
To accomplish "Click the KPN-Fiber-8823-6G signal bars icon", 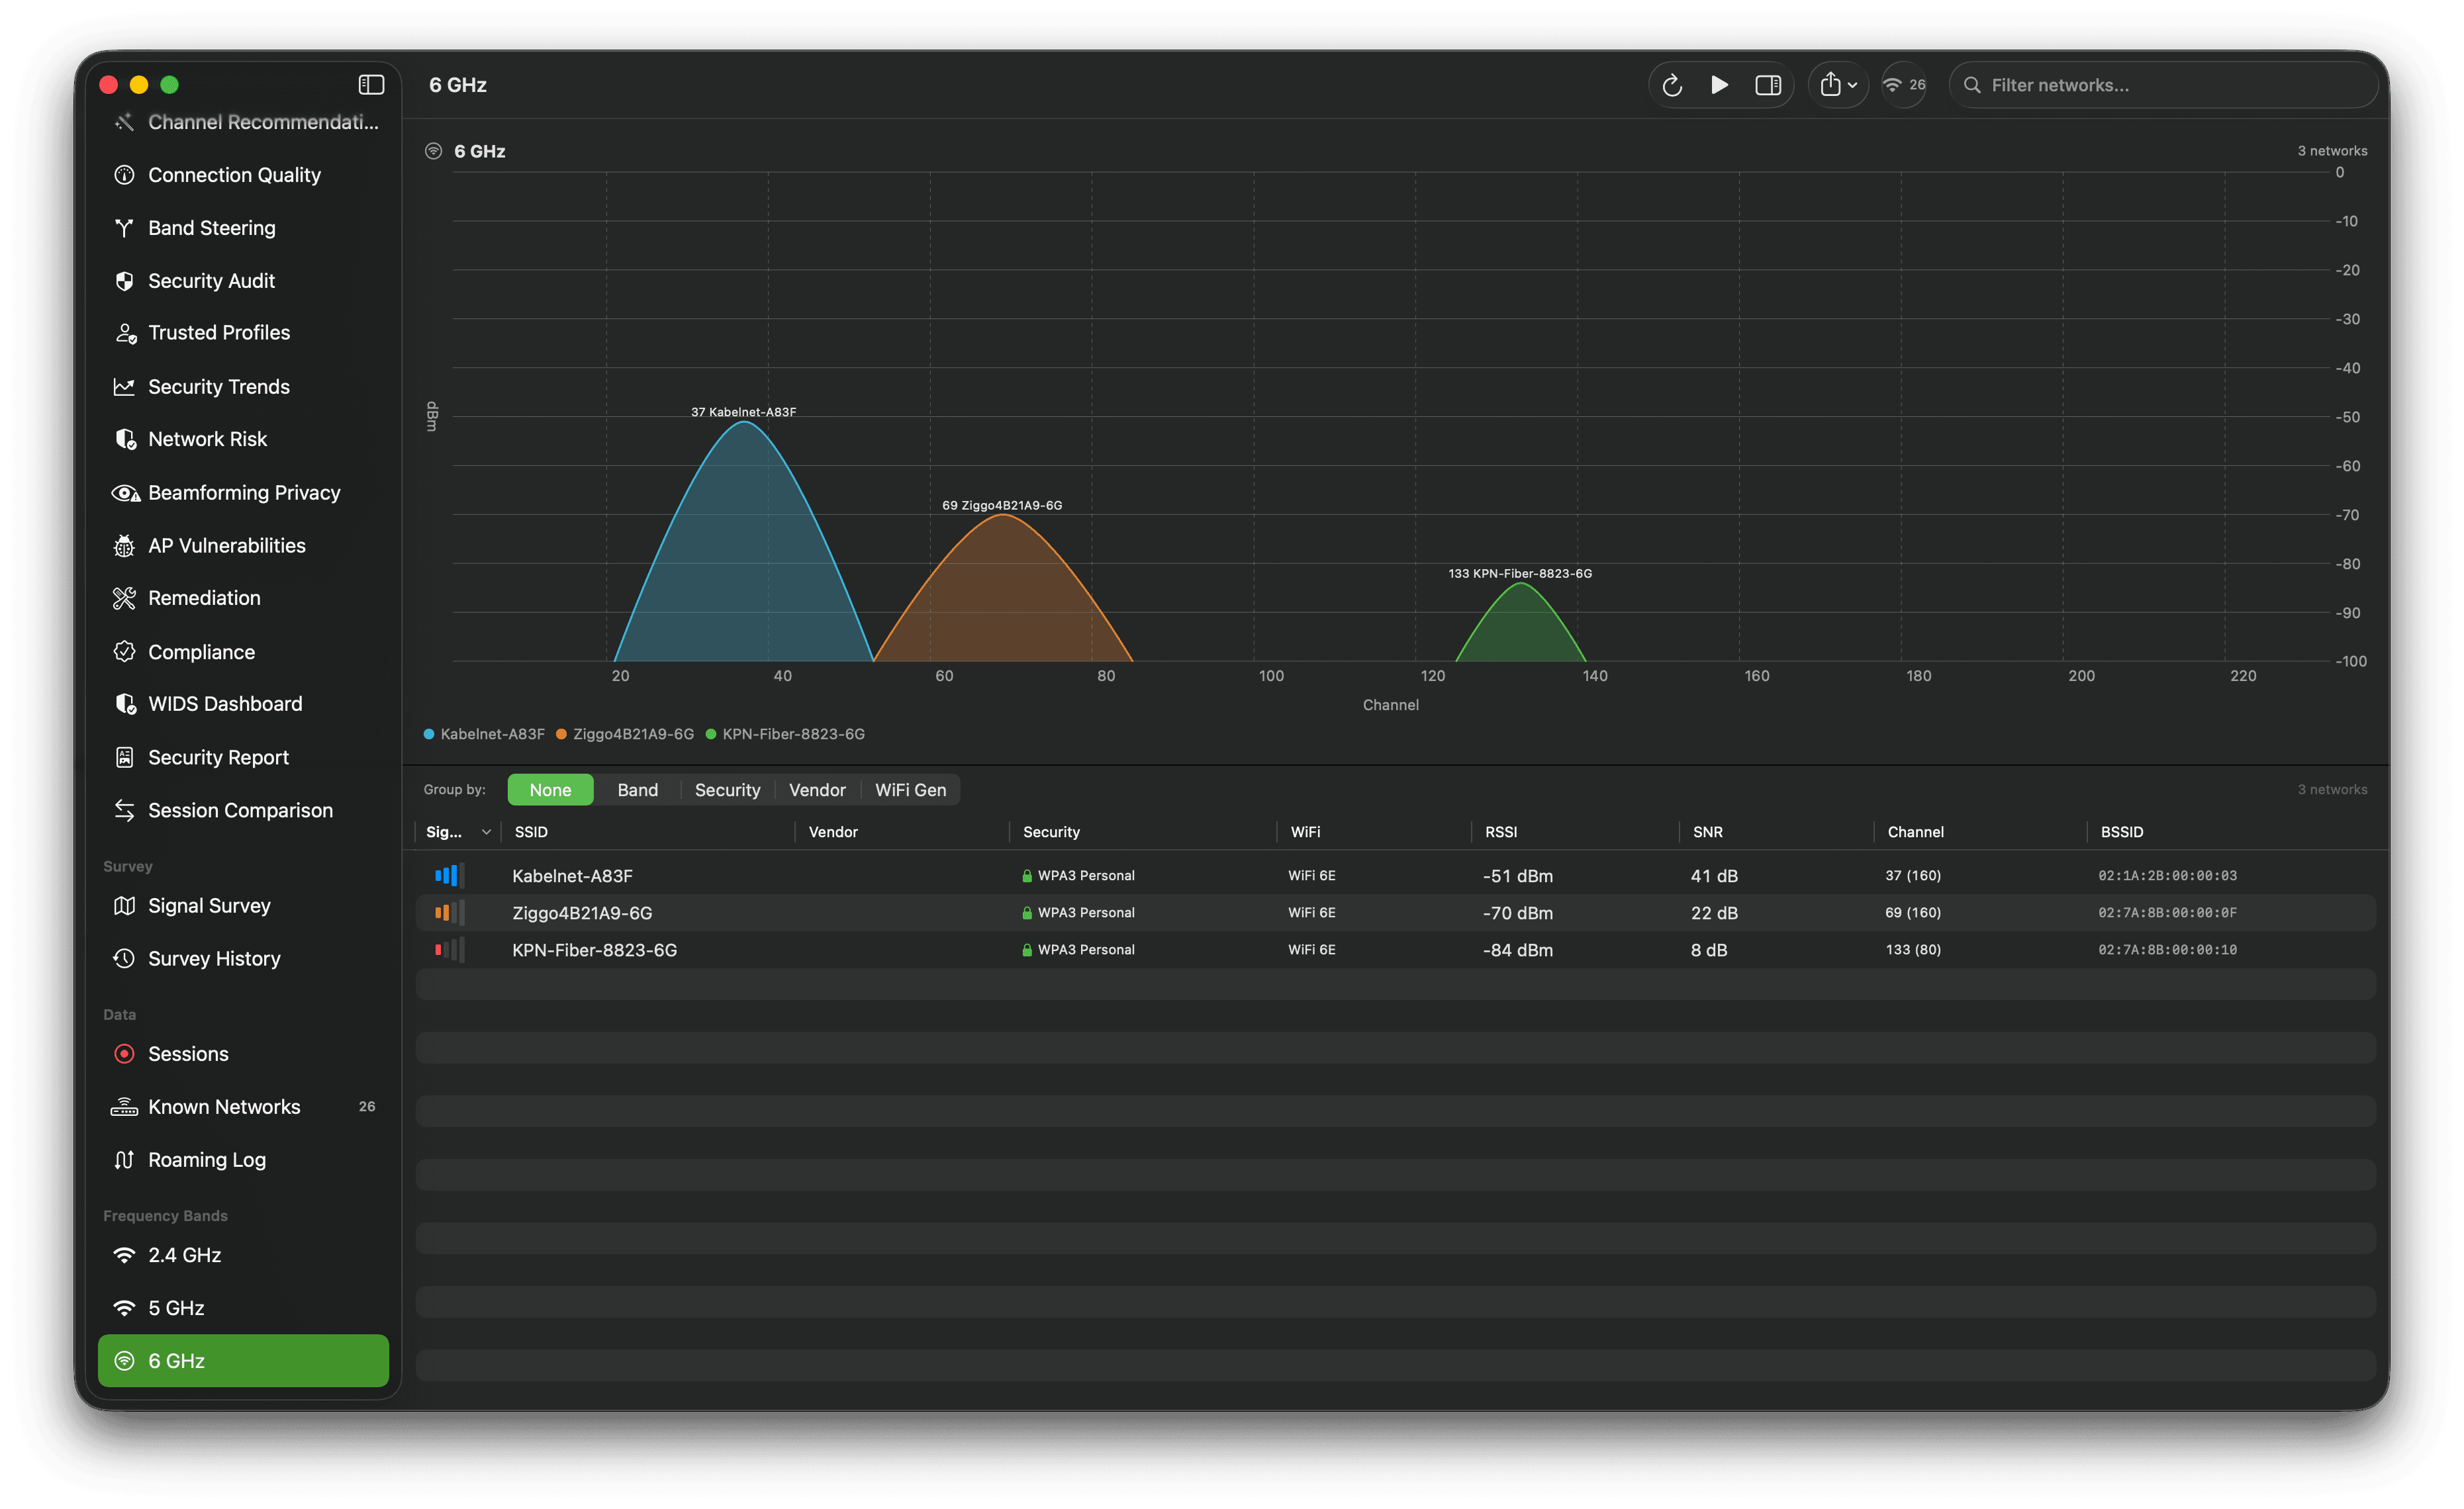I will tap(449, 950).
